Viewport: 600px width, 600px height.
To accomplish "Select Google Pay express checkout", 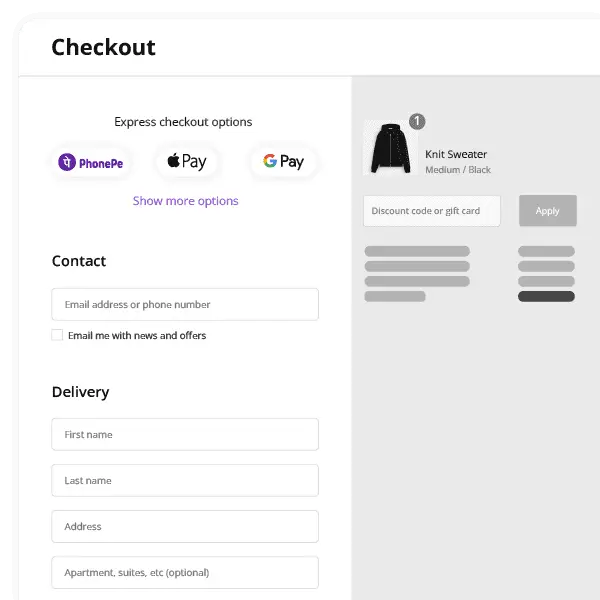I will 283,162.
